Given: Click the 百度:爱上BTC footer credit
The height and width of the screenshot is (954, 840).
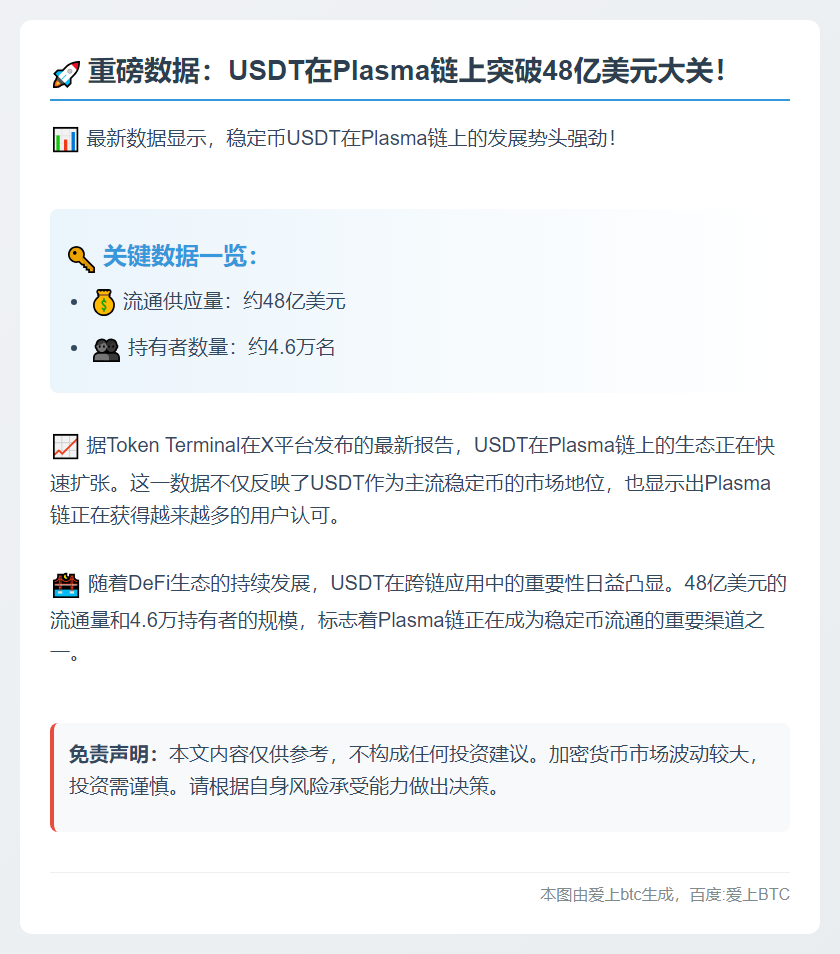Looking at the screenshot, I should click(739, 895).
